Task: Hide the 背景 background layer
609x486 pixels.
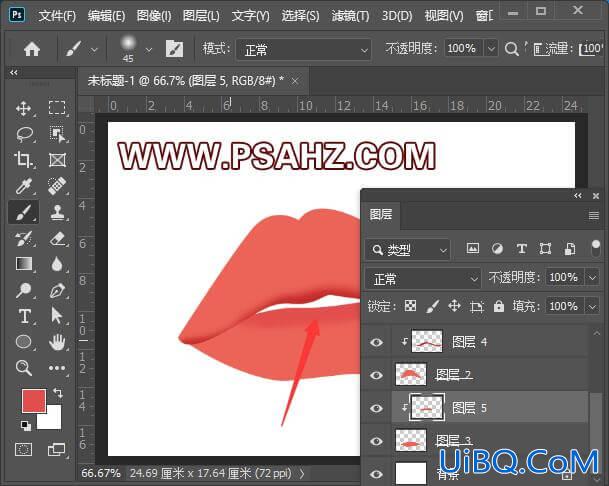Action: pyautogui.click(x=376, y=474)
